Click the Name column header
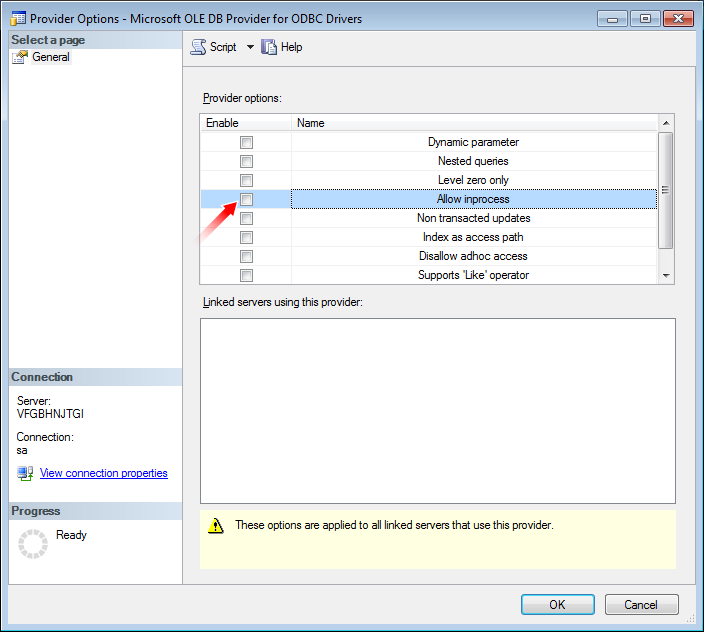 [x=474, y=123]
